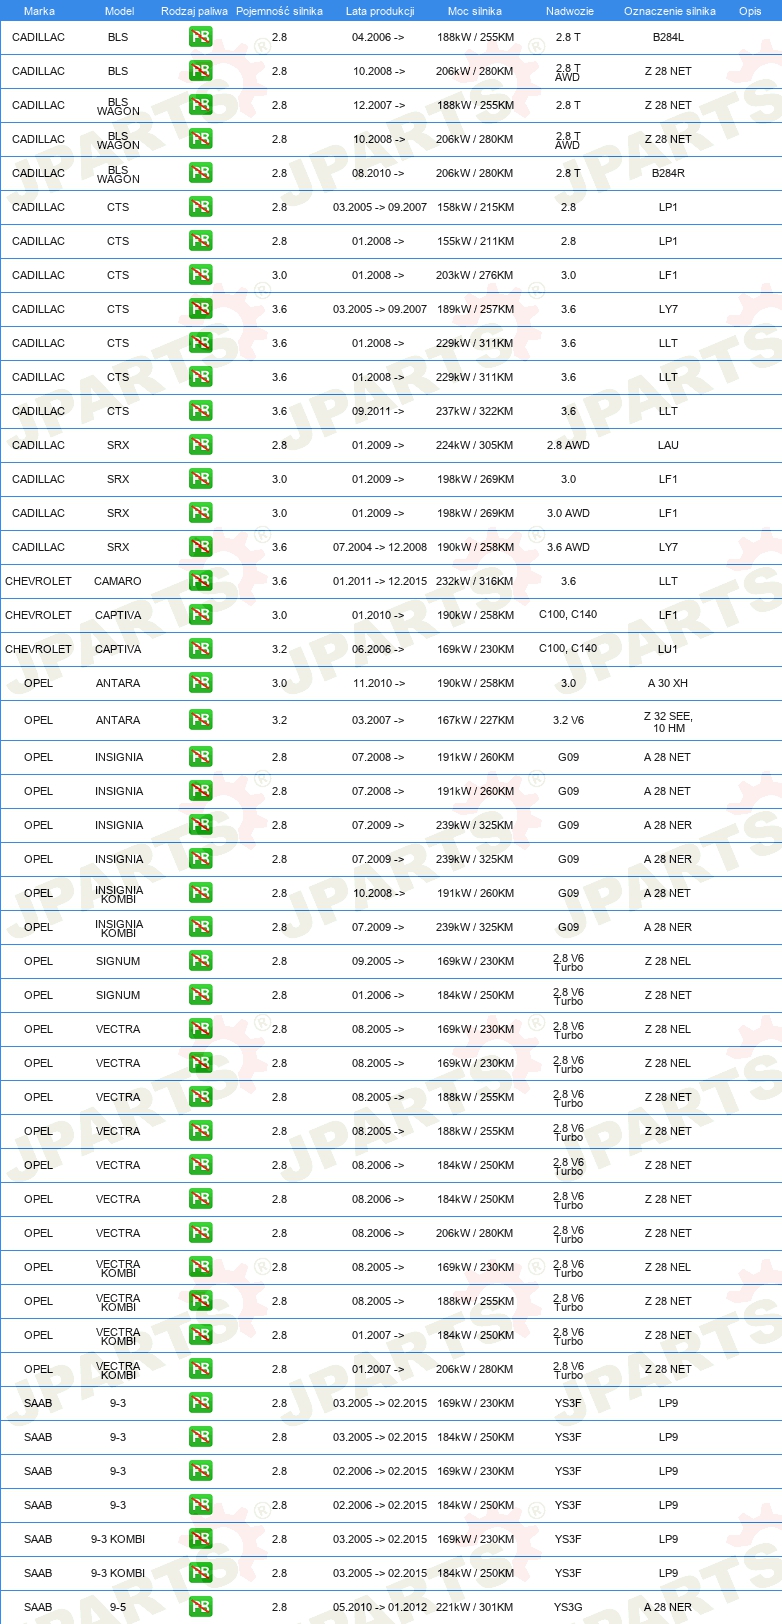Click the Rodzaj paliwa column header

tap(194, 11)
